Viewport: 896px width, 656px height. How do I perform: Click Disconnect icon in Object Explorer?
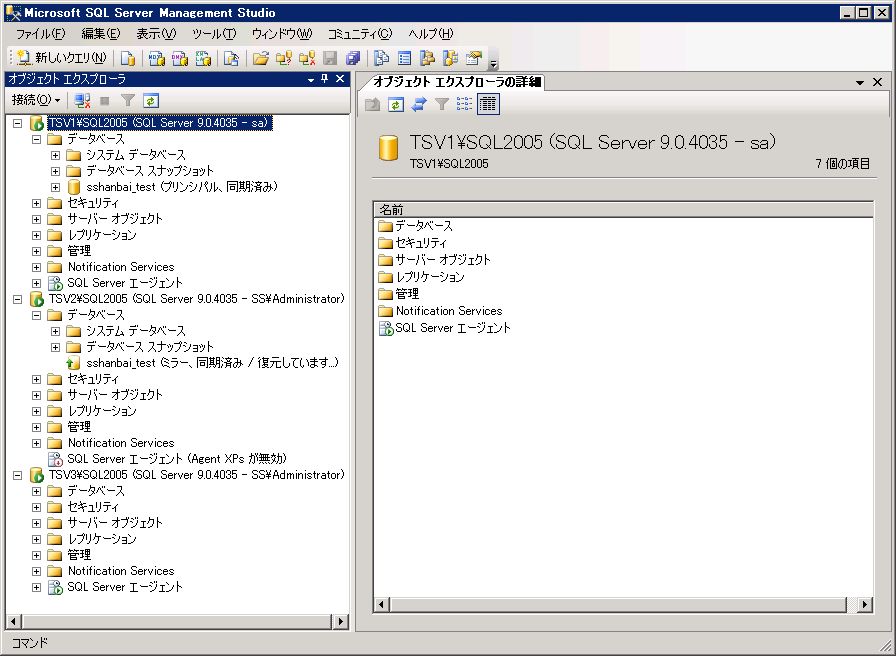click(82, 101)
